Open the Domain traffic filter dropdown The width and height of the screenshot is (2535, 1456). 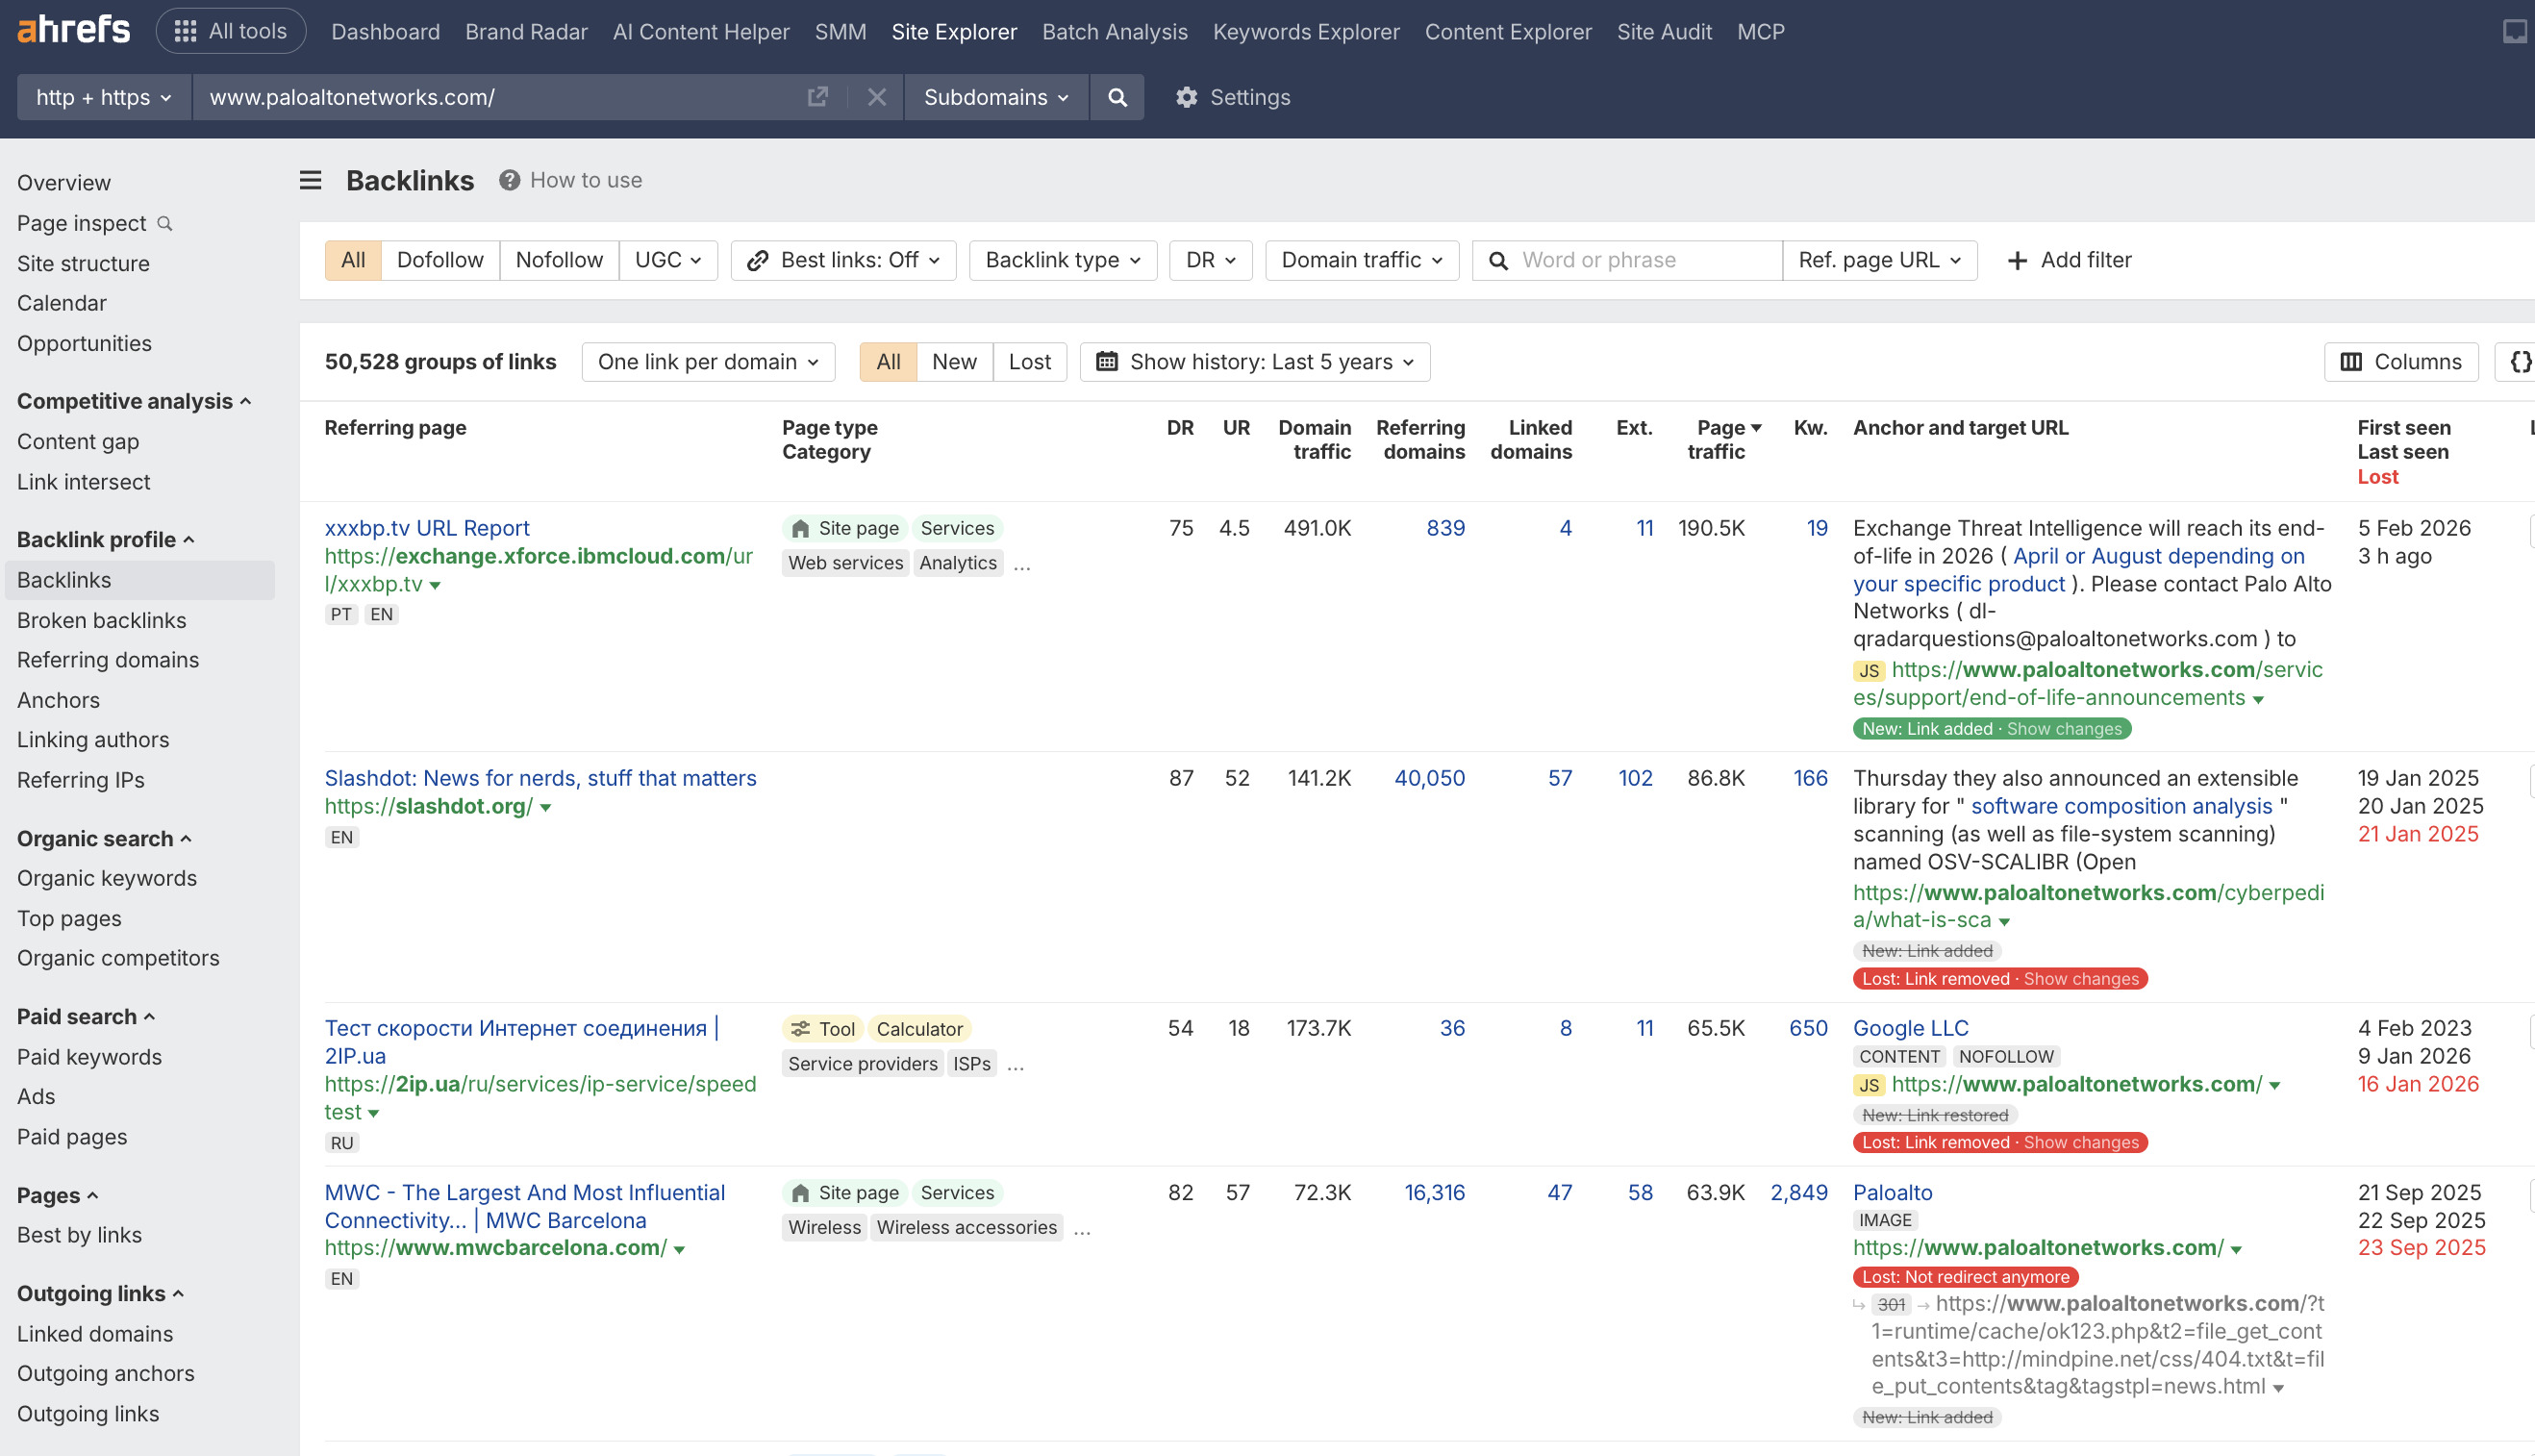pos(1360,259)
